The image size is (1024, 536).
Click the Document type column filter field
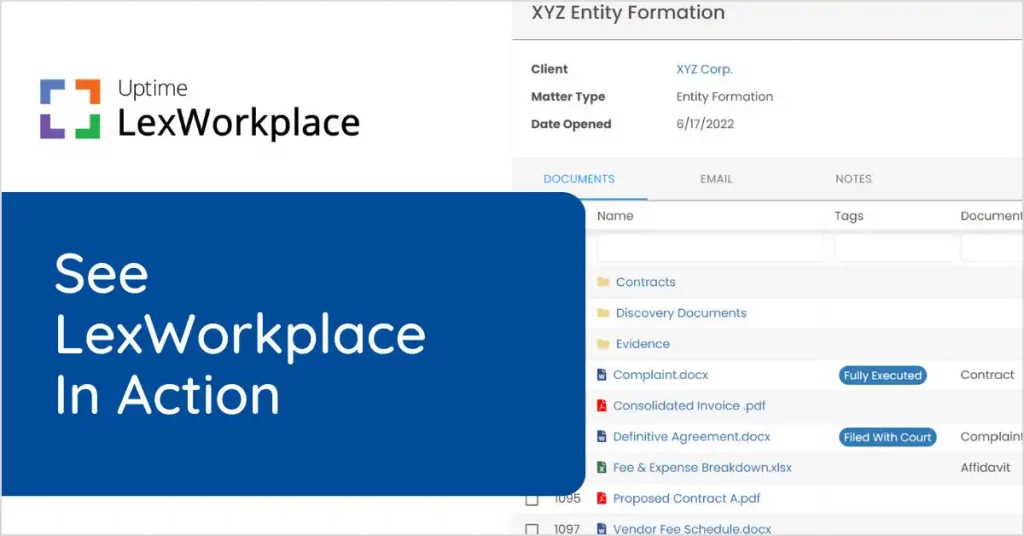pos(992,249)
